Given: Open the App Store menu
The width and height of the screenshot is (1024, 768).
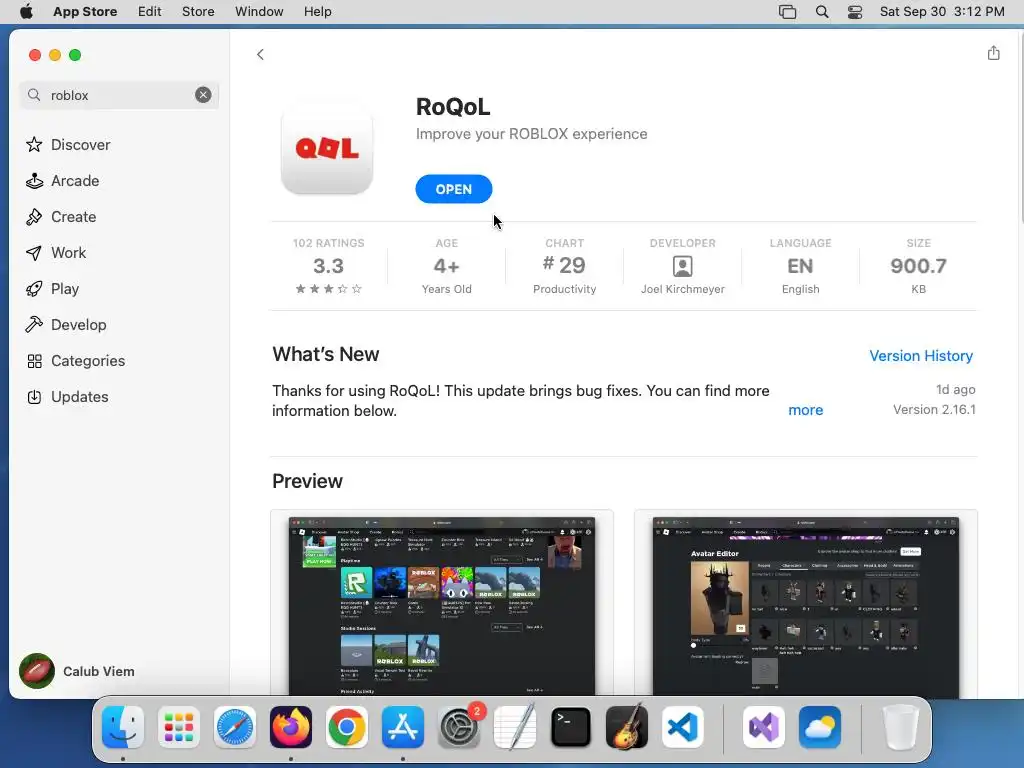Looking at the screenshot, I should [x=85, y=12].
